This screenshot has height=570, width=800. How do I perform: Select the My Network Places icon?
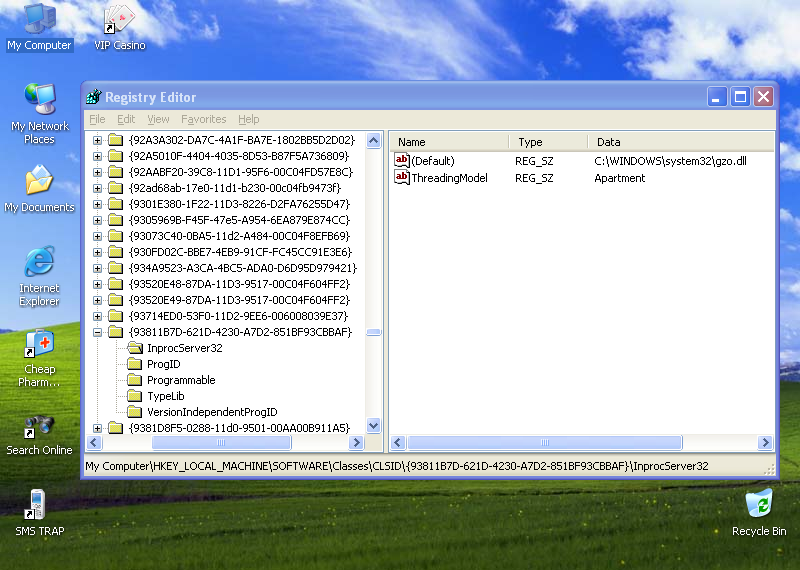[40, 99]
